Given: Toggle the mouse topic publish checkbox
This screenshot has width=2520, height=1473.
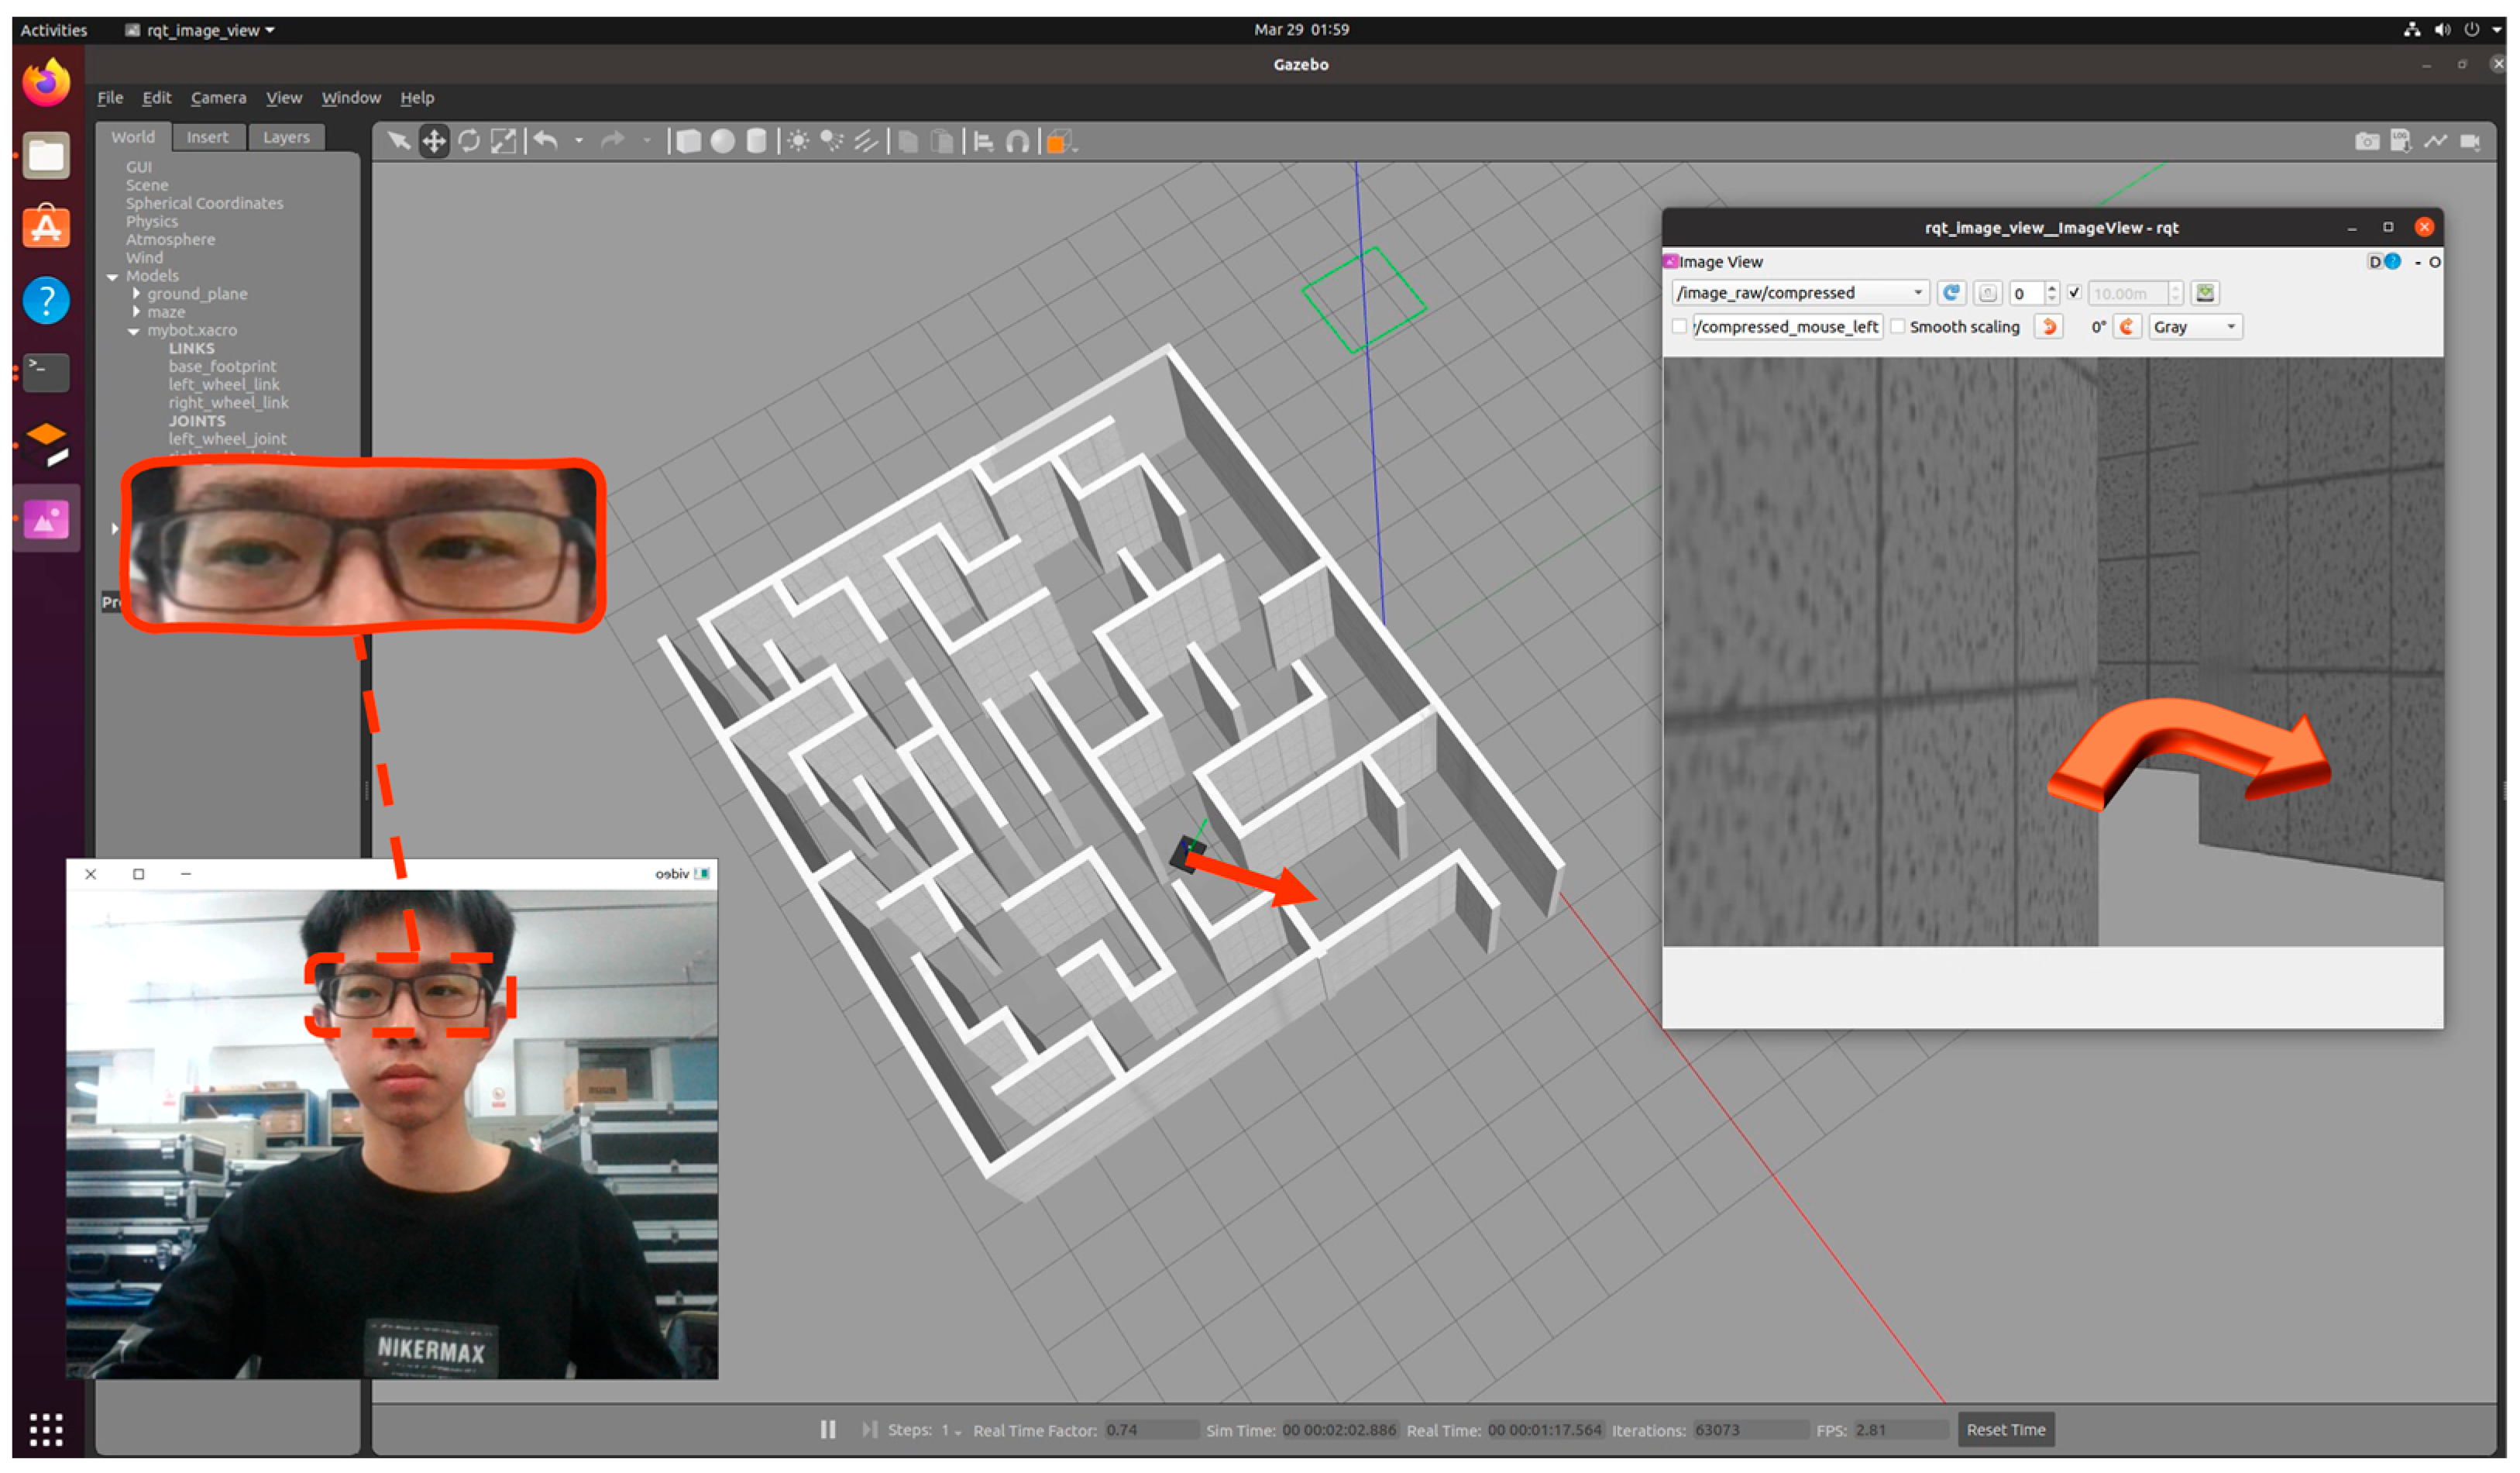Looking at the screenshot, I should click(x=1679, y=327).
